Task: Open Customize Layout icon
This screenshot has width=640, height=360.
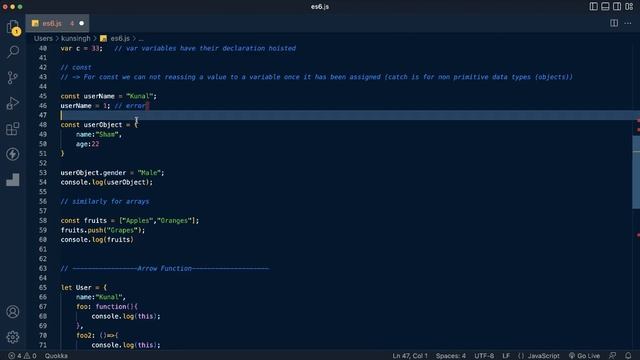Action: (629, 7)
